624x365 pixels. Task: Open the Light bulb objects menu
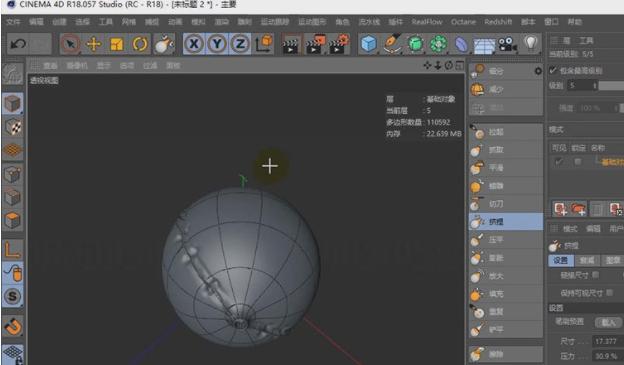(530, 43)
